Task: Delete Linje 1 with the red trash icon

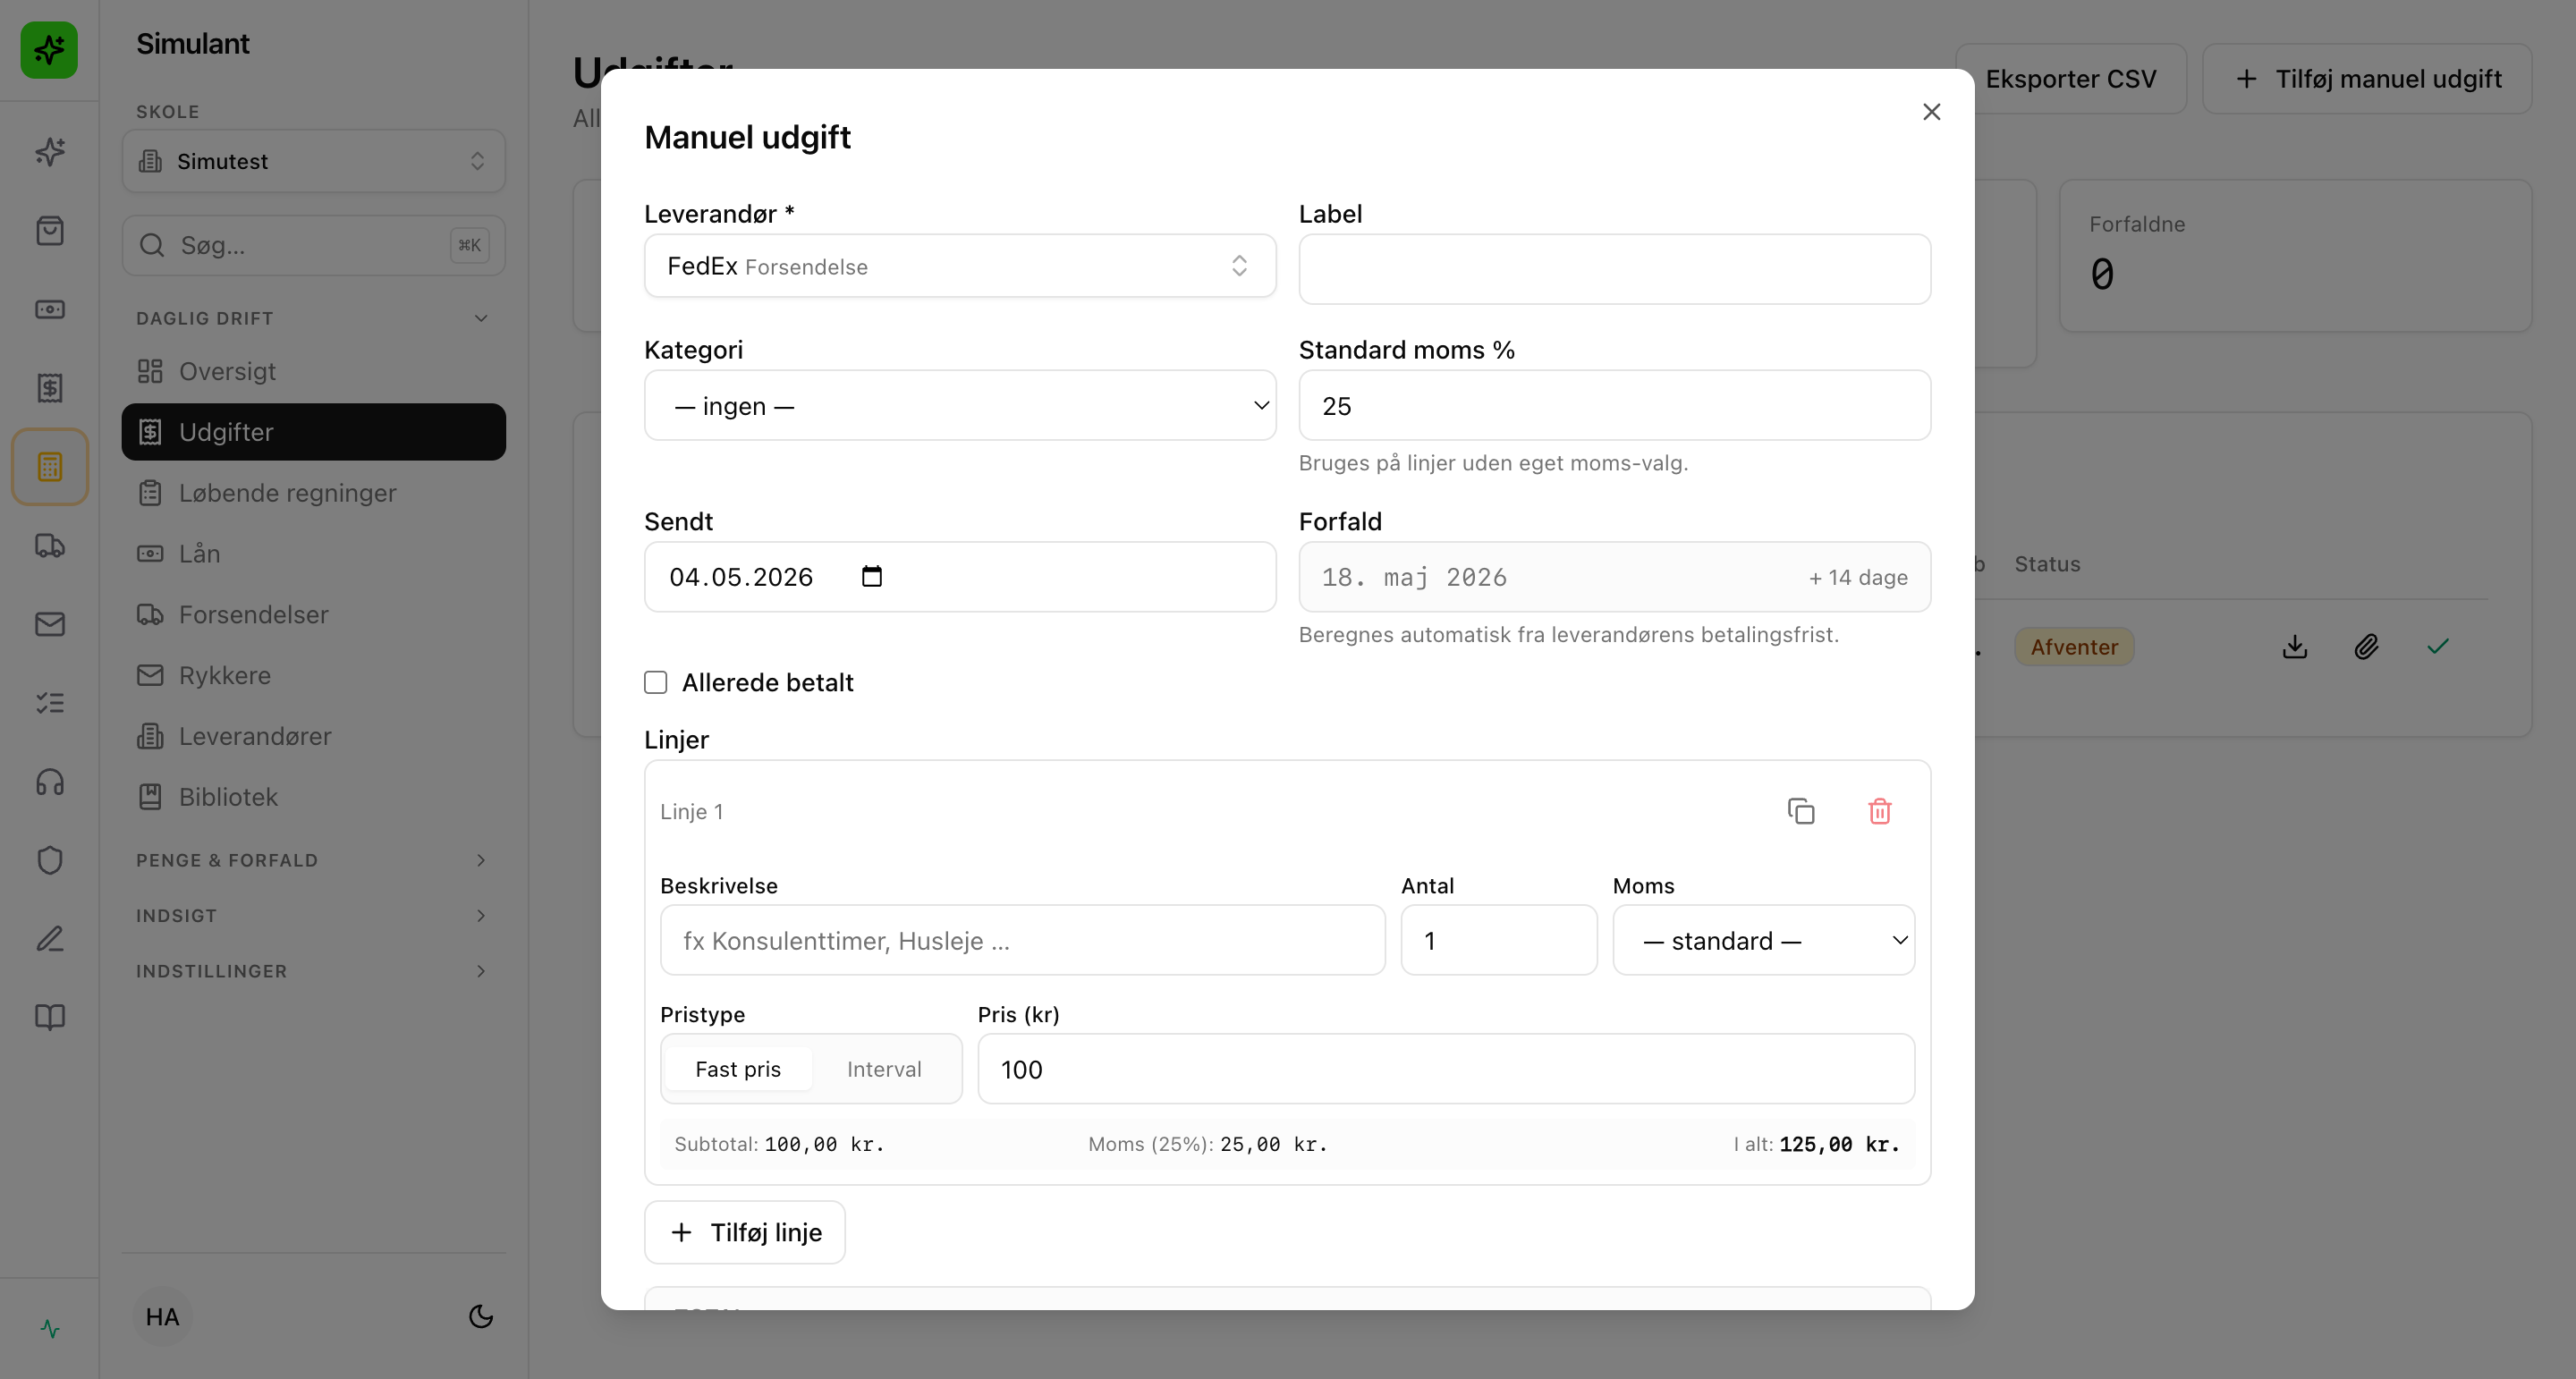Action: pos(1880,811)
